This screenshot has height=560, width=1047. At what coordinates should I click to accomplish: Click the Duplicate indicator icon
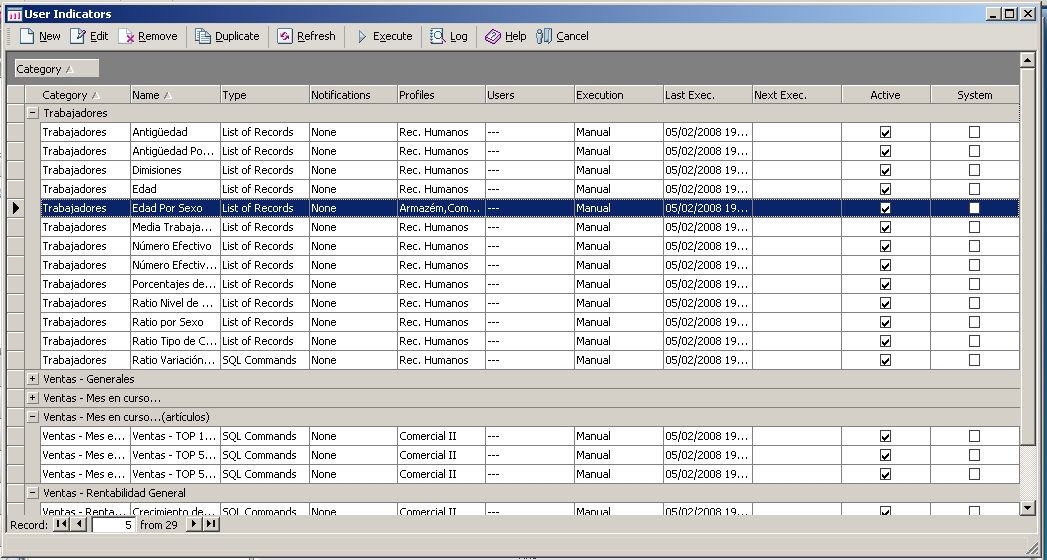coord(204,36)
